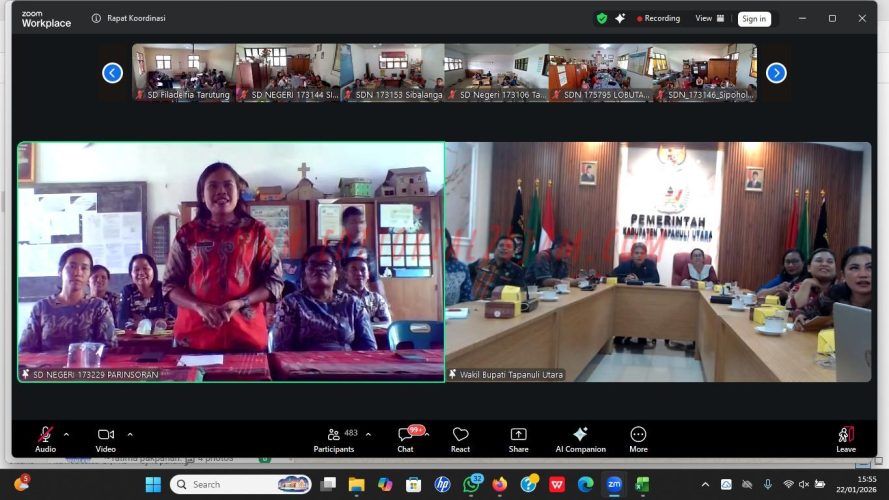Click the Sign in button

pos(754,18)
